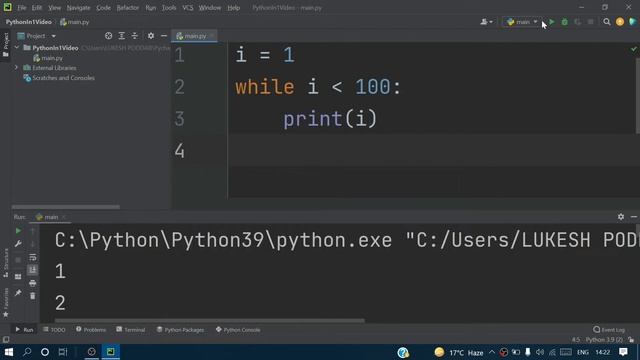Close the main.py editor tab
The image size is (640, 360).
coord(212,36)
